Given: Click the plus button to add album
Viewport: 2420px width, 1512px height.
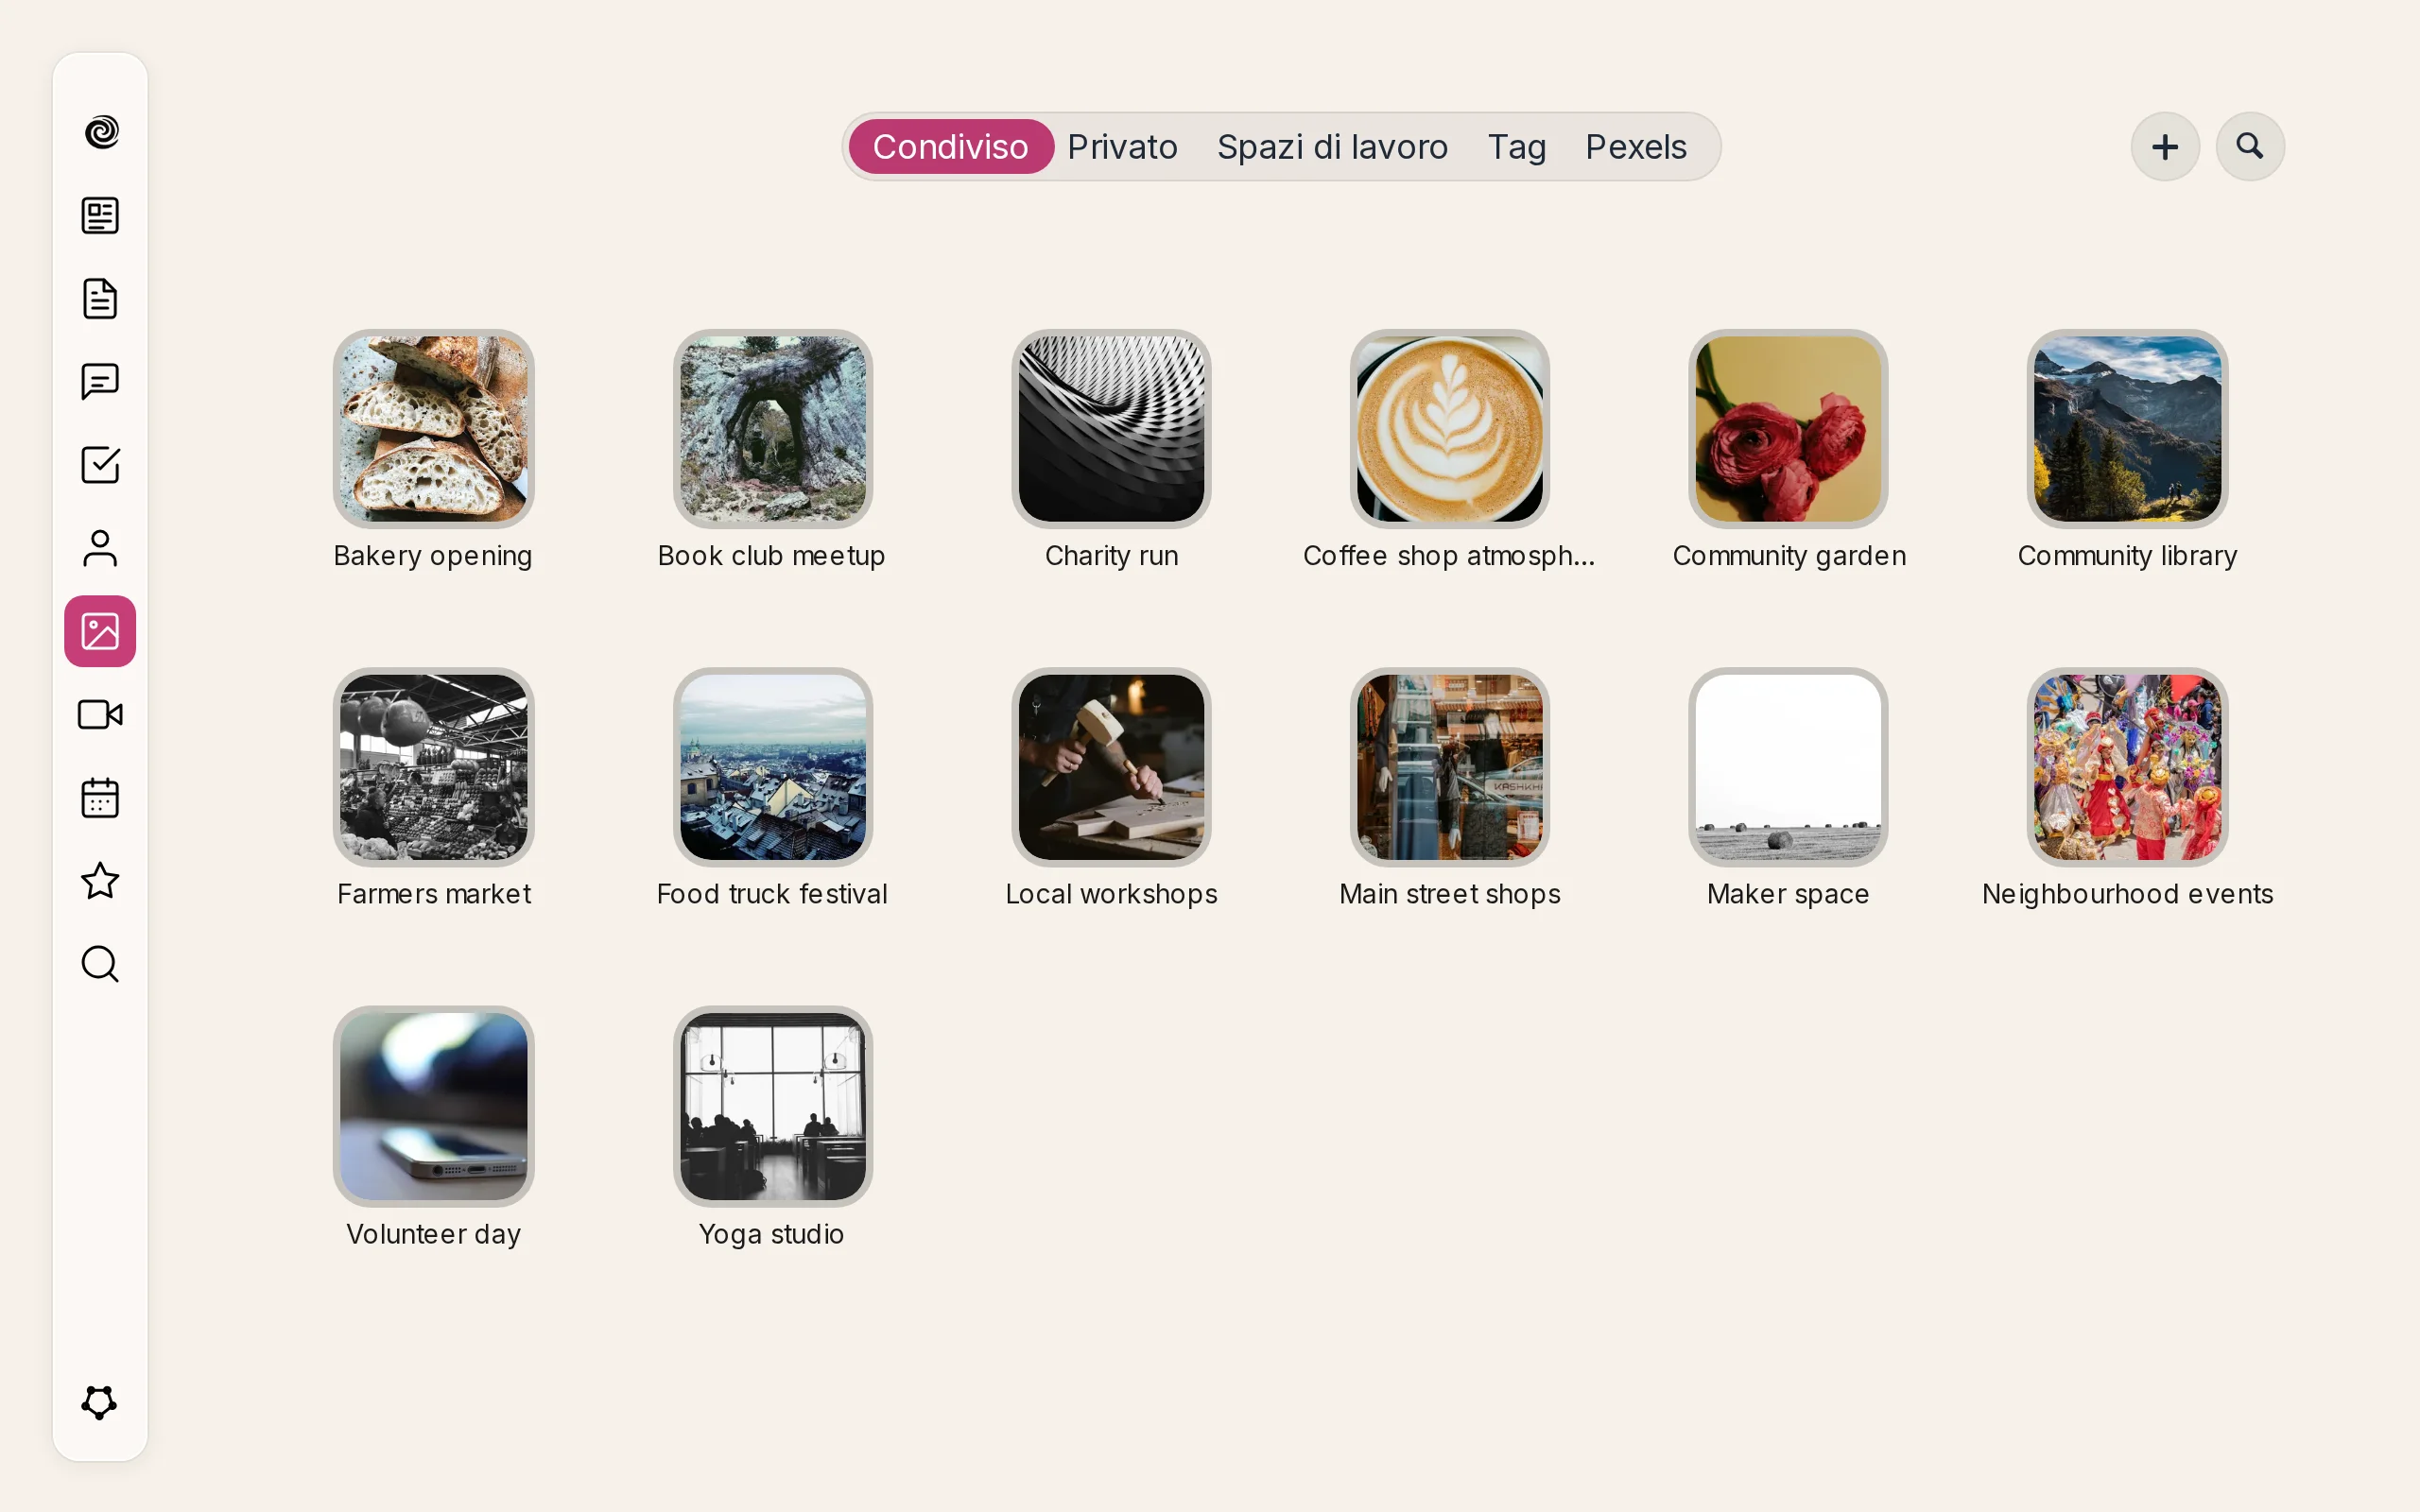Looking at the screenshot, I should [2165, 147].
